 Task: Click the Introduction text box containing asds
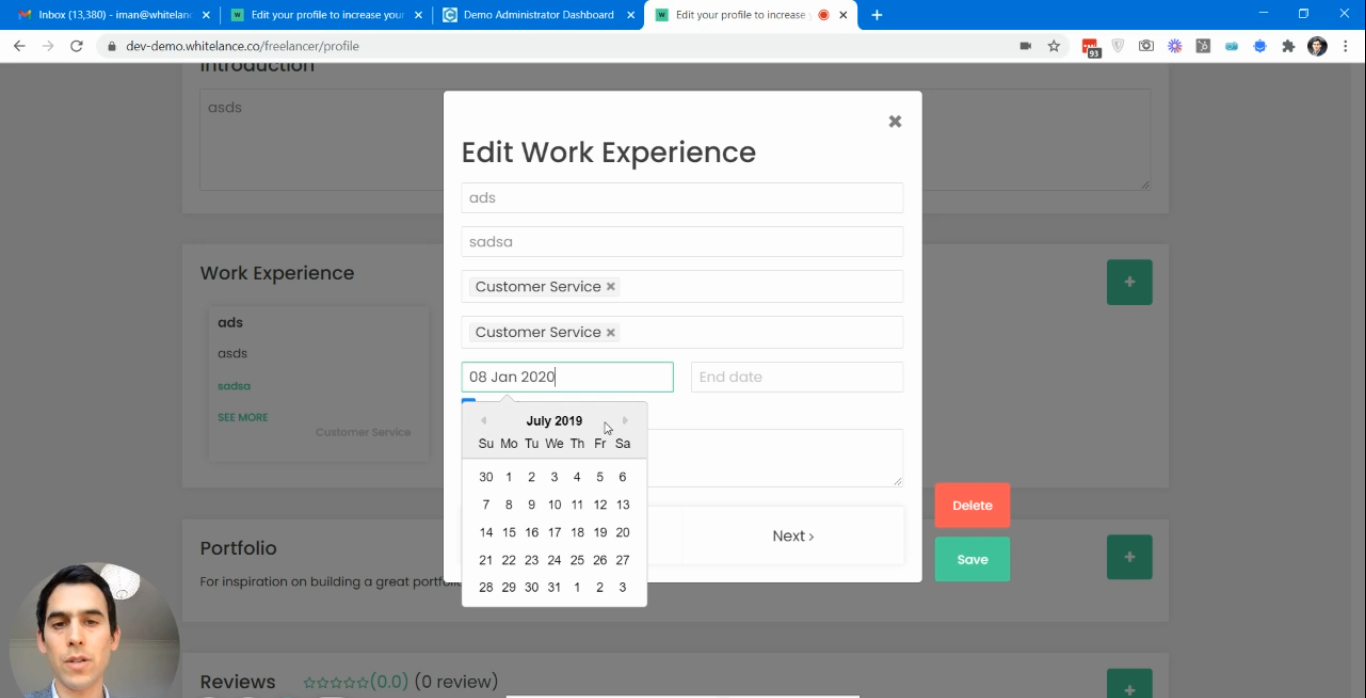(675, 140)
